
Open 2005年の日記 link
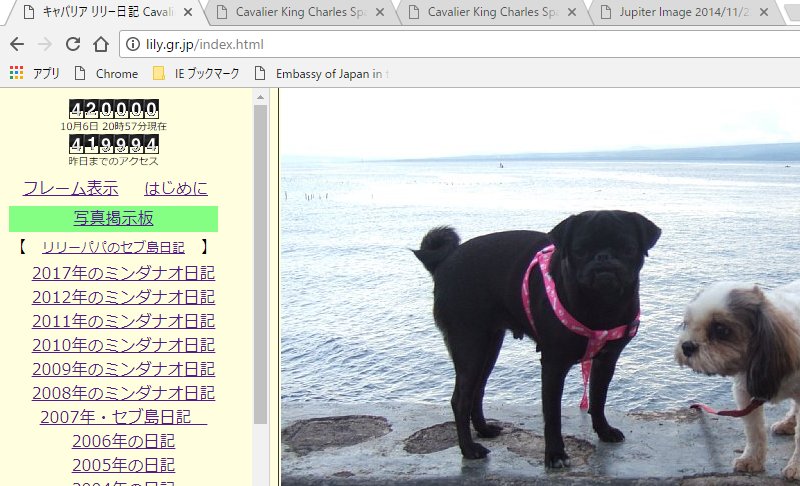pyautogui.click(x=123, y=465)
